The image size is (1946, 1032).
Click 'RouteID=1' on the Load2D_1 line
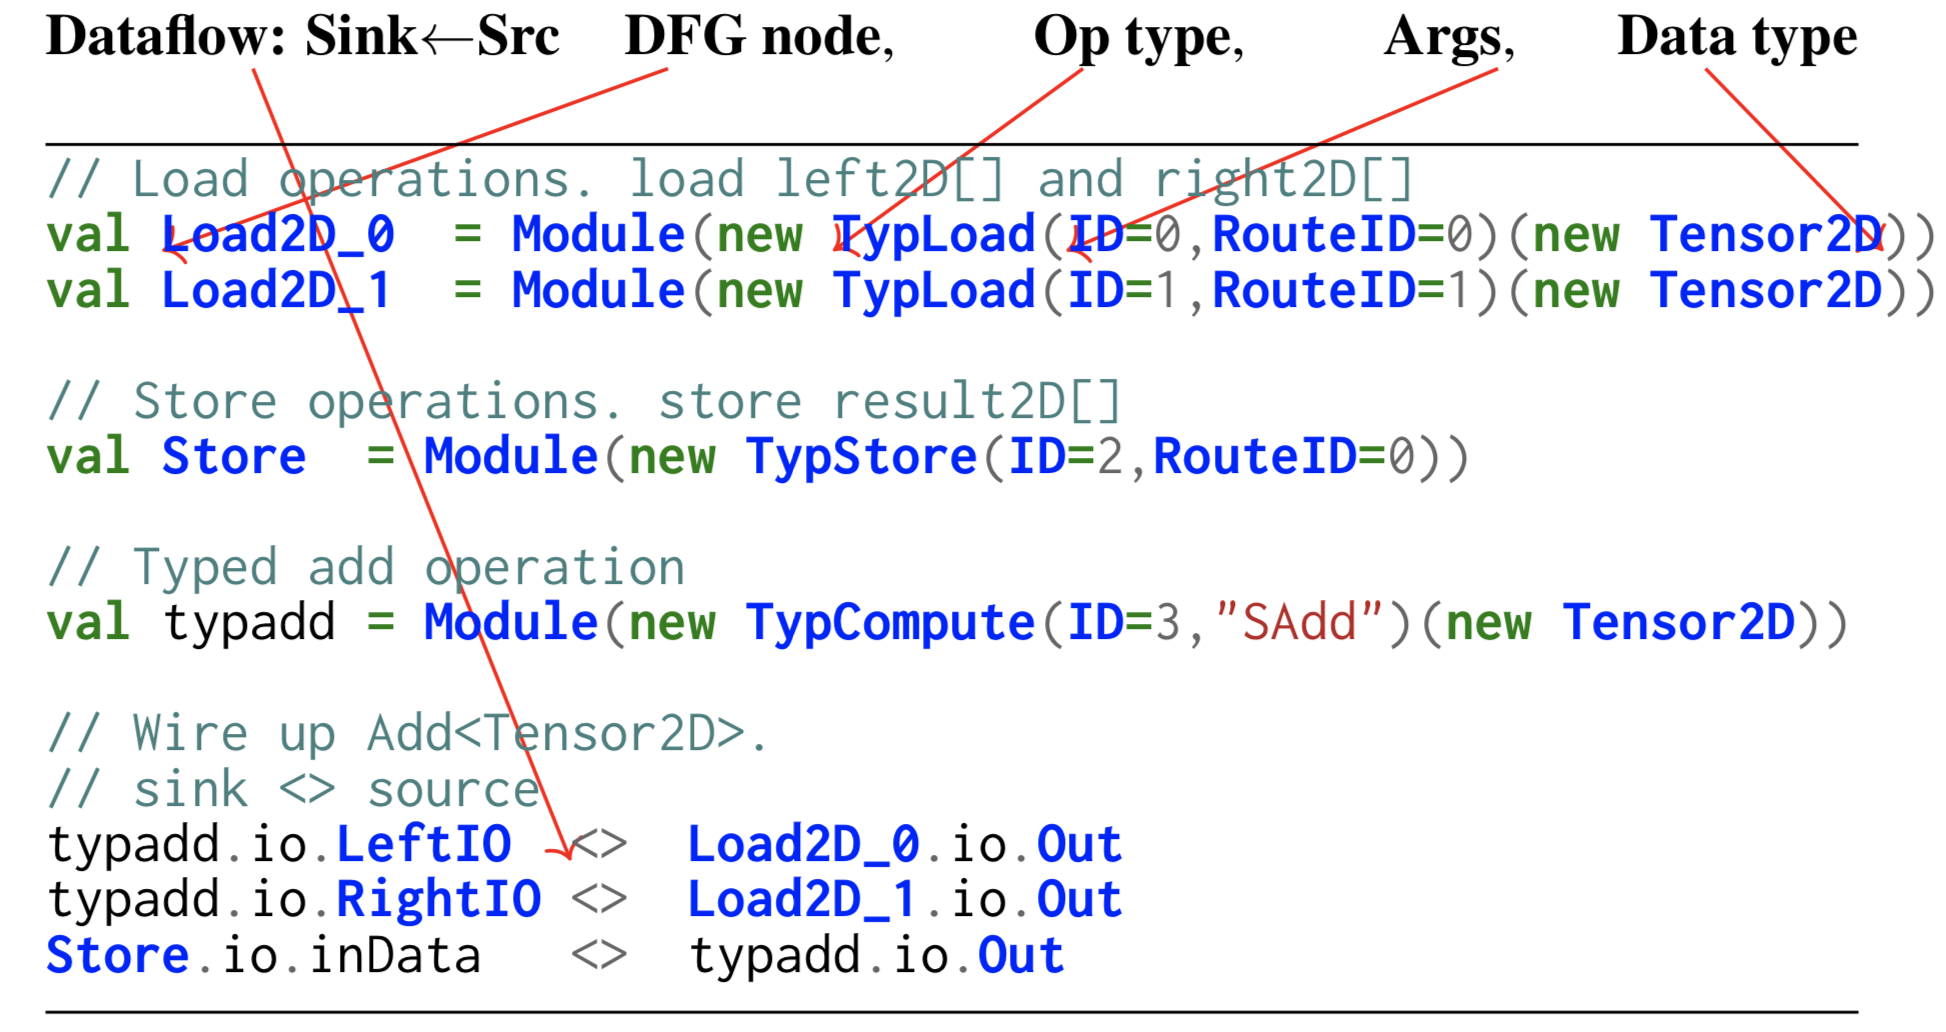click(1341, 291)
